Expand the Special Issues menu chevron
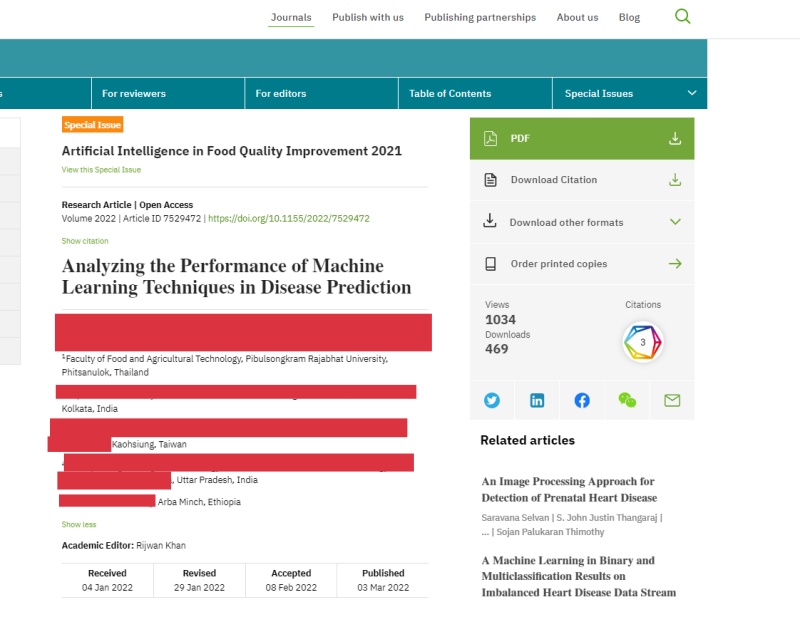 [691, 93]
